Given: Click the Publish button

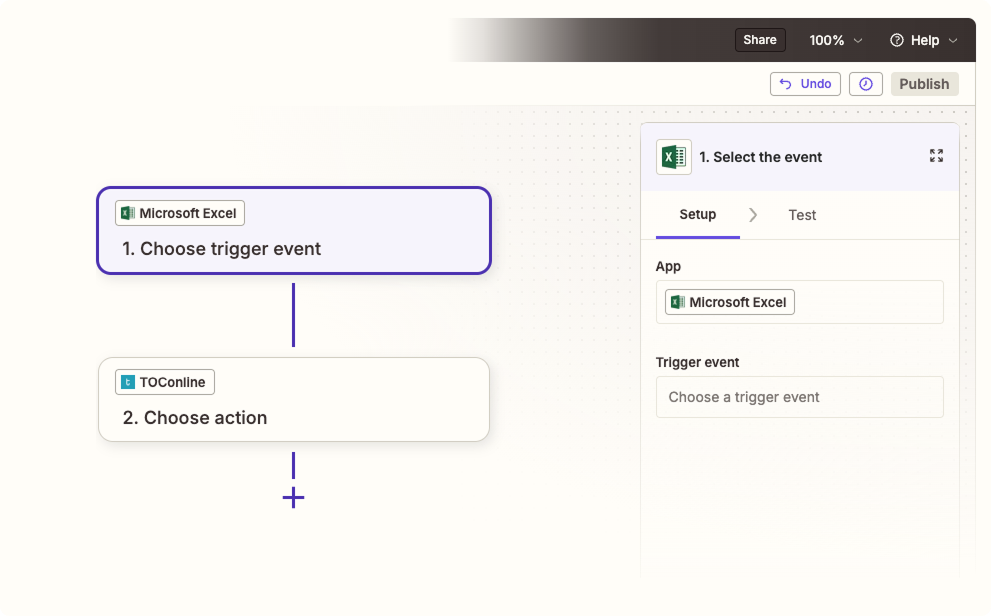Looking at the screenshot, I should coord(925,84).
